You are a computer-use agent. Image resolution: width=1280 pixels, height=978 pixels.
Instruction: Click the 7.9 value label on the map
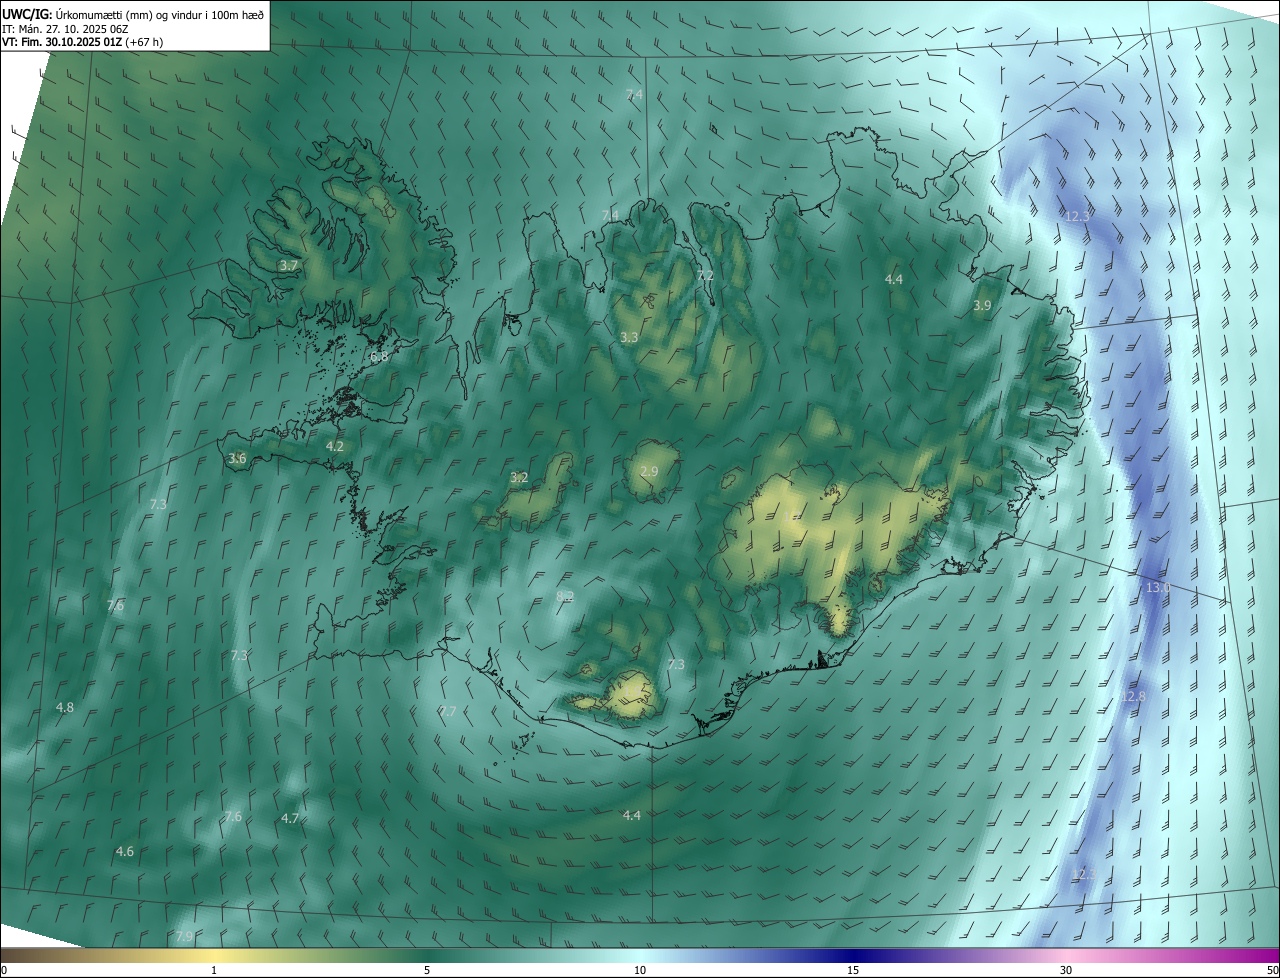(x=184, y=936)
